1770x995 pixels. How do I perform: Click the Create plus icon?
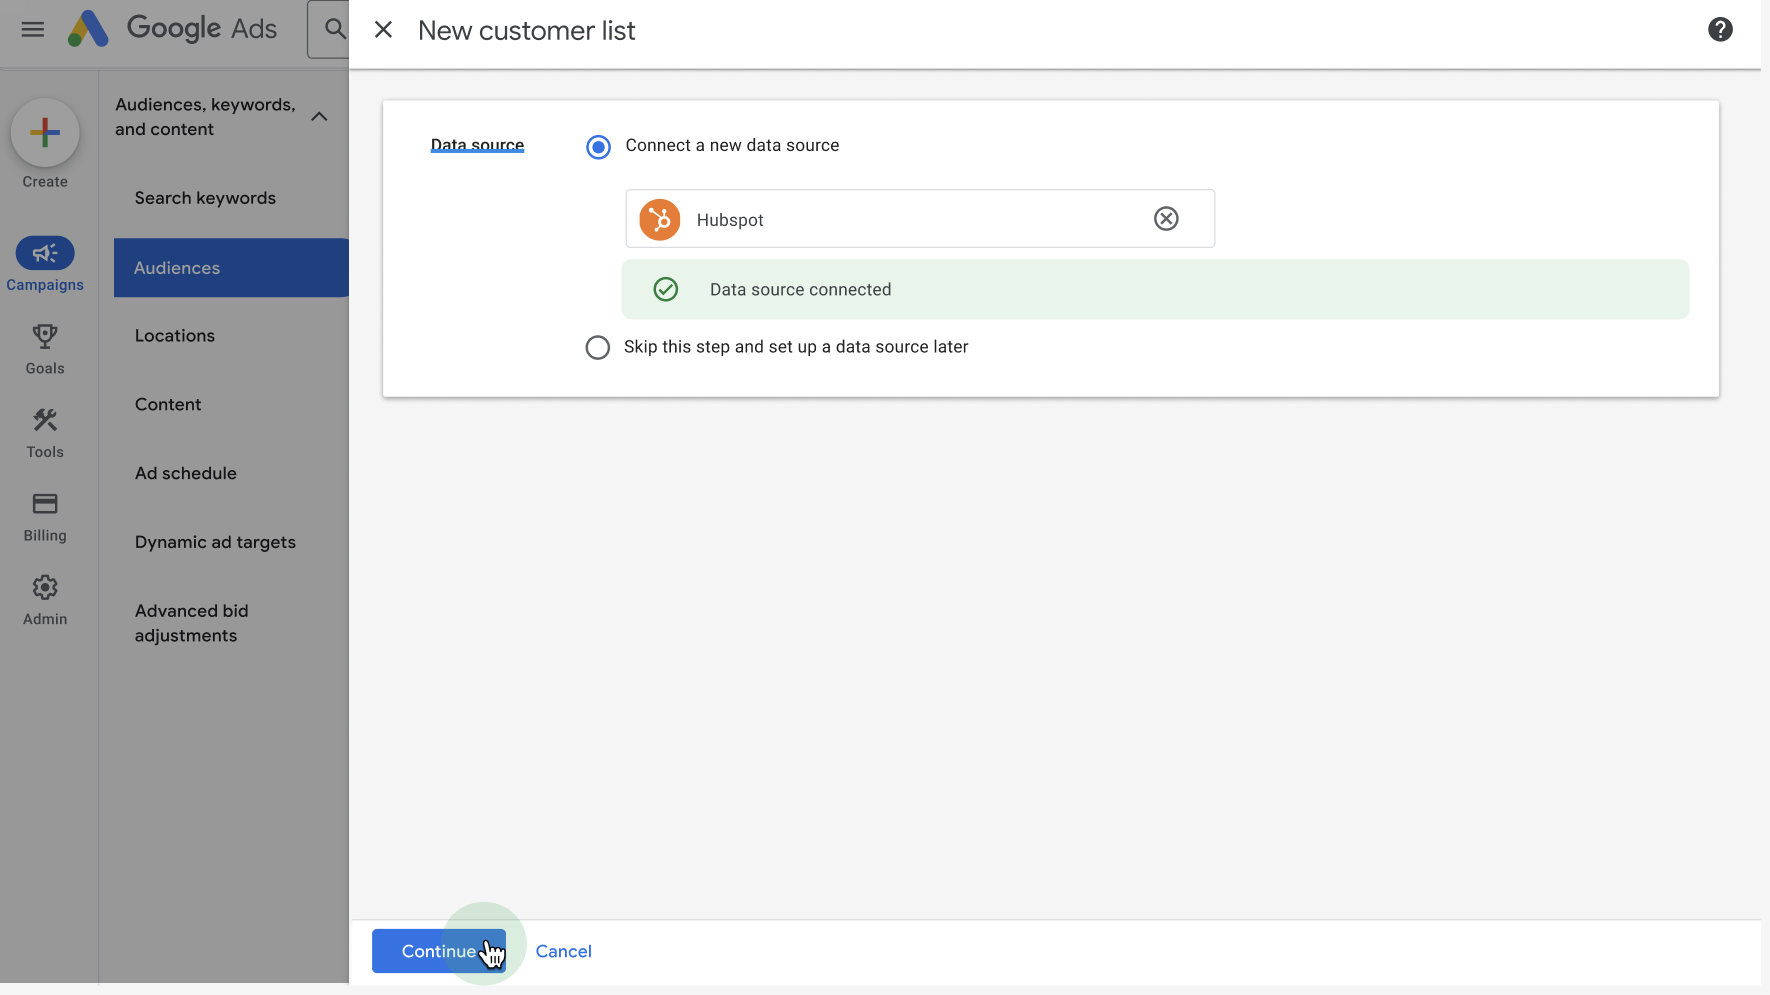point(44,131)
